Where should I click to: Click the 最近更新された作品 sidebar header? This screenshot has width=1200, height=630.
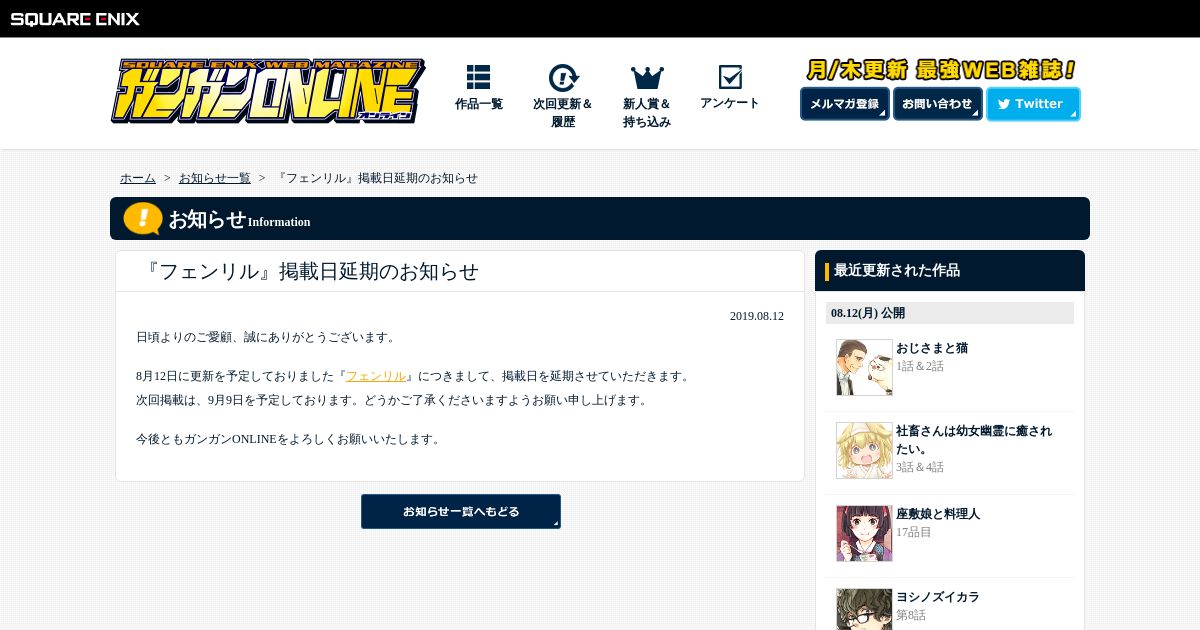tap(950, 270)
